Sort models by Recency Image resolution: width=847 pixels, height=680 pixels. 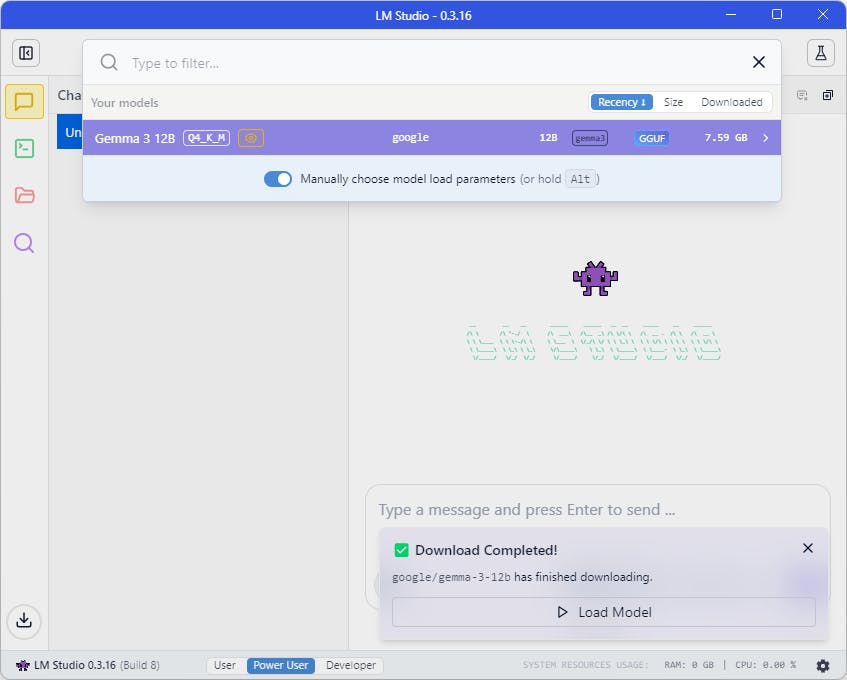[x=621, y=102]
